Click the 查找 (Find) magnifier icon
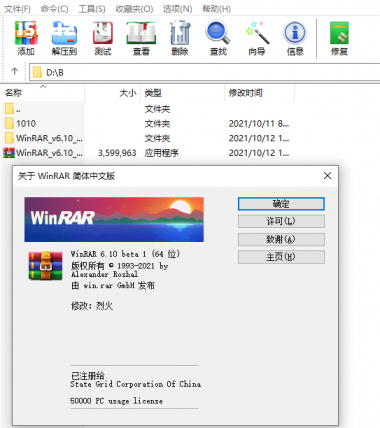This screenshot has width=380, height=428. click(218, 33)
